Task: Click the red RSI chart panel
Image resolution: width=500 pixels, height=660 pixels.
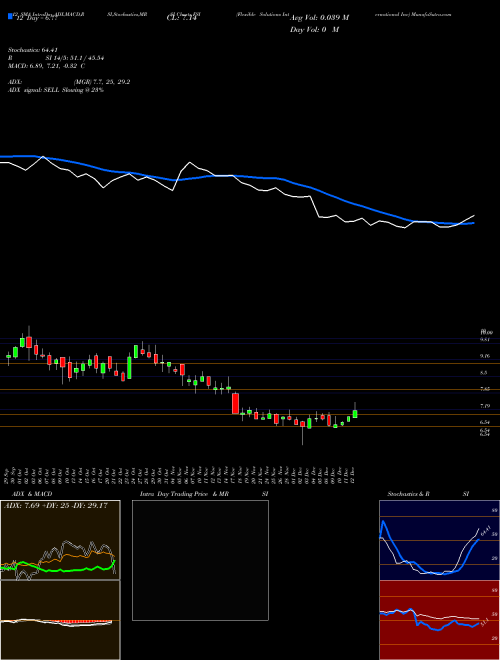Action: tap(439, 620)
